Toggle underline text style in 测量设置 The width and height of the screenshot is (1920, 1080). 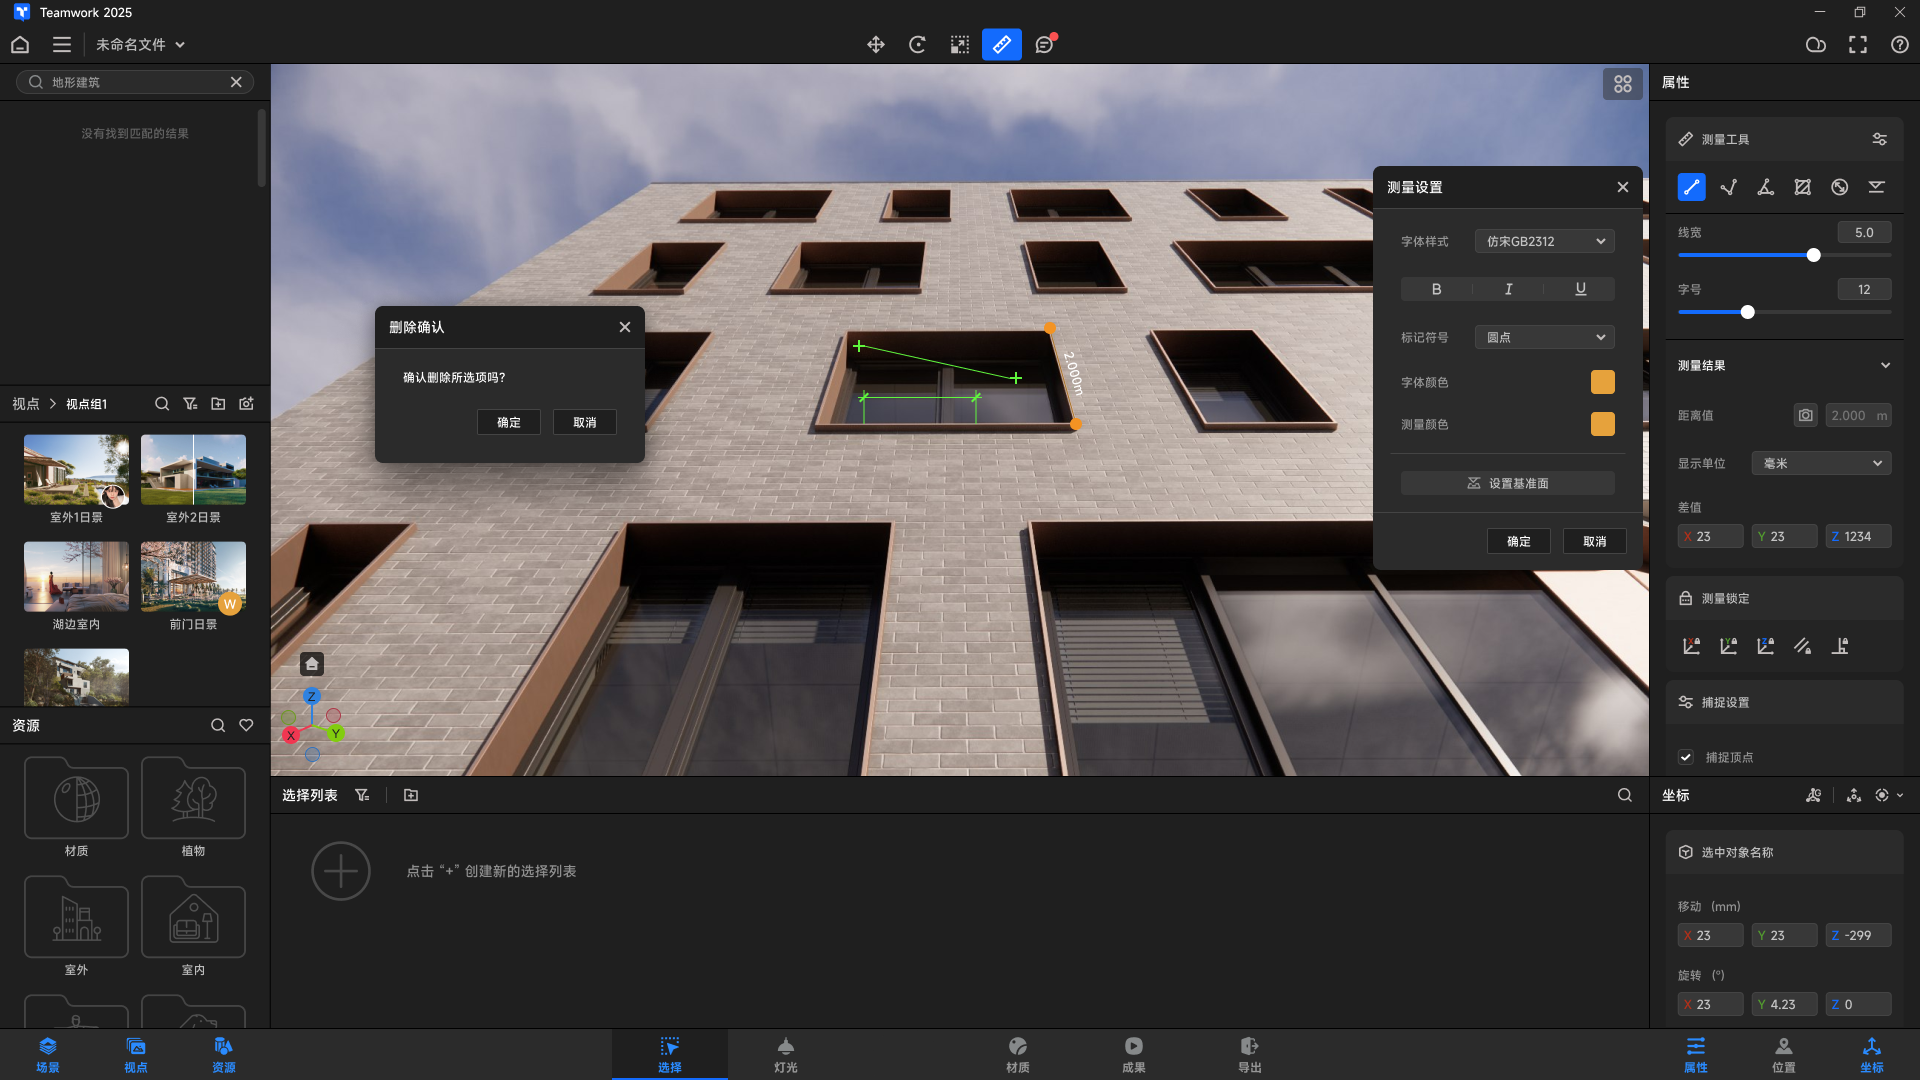click(1580, 289)
